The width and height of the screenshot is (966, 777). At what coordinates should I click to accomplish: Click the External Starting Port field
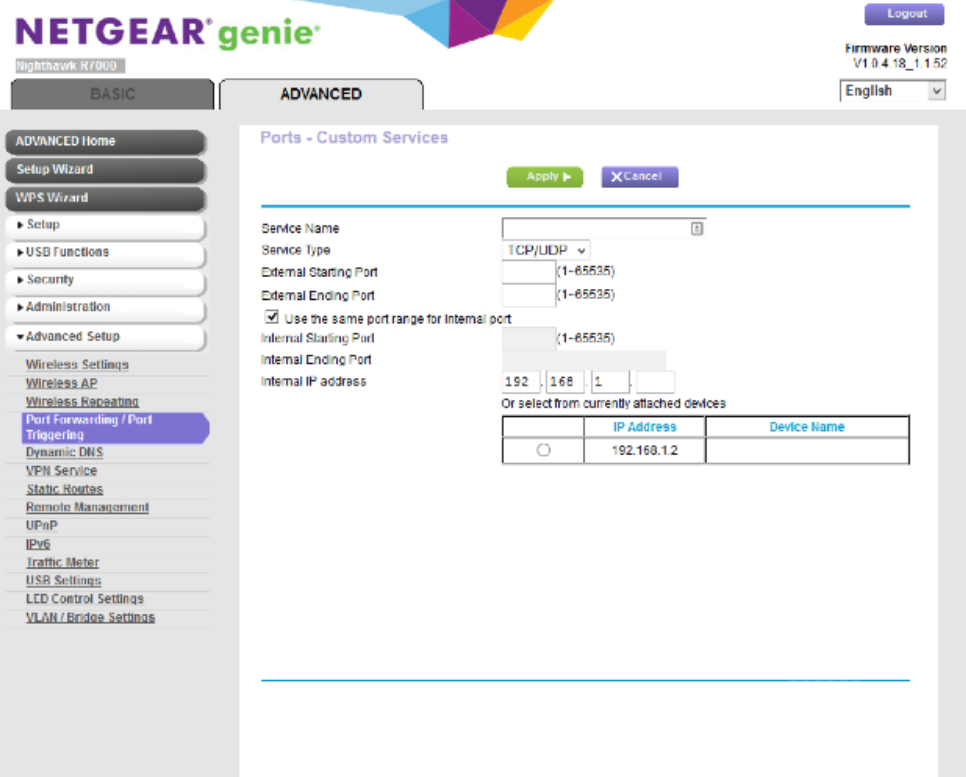tap(527, 272)
